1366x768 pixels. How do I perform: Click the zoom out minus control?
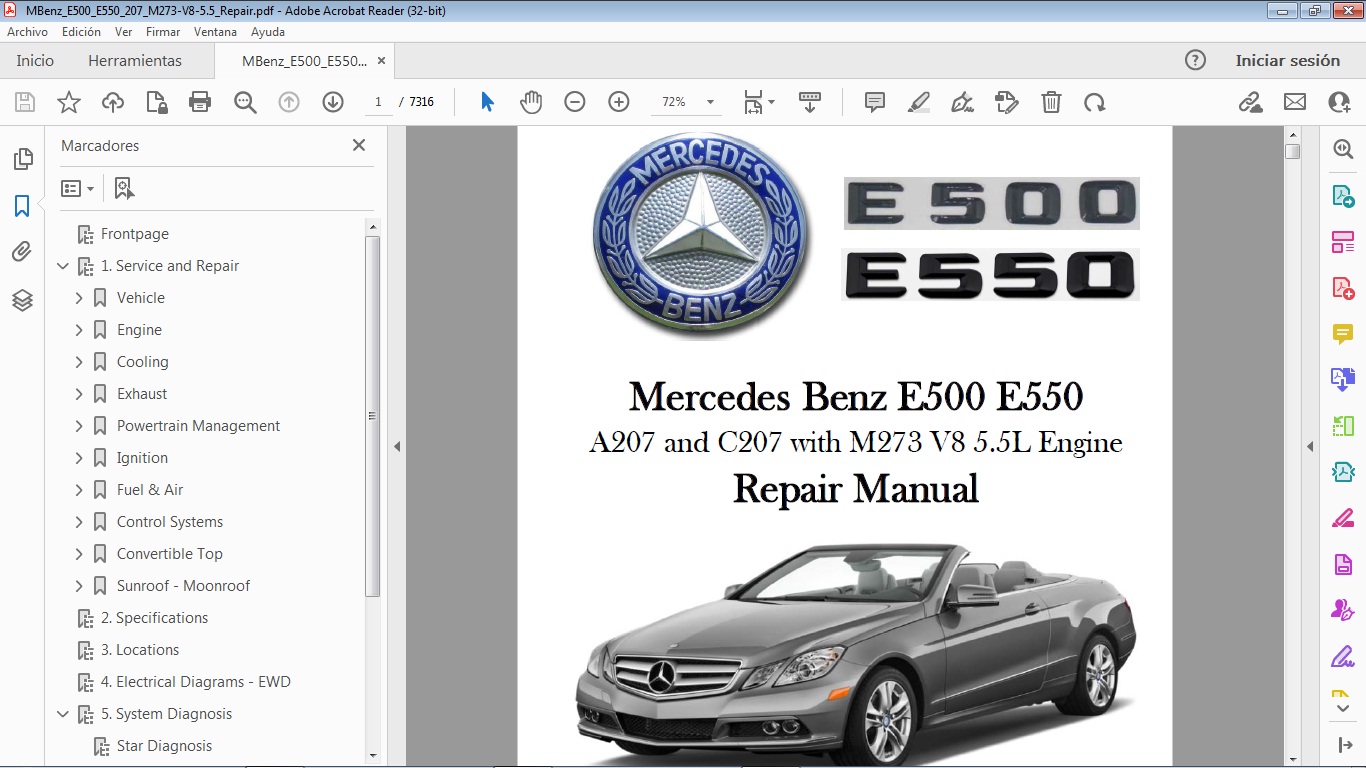click(x=574, y=101)
